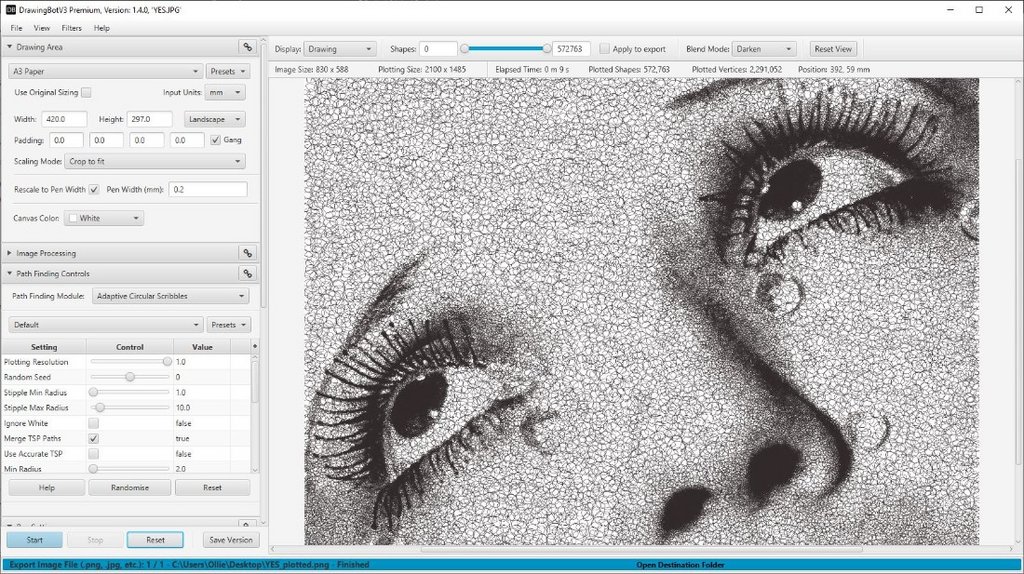Click the Randomise button
Screen dimensions: 1024x574
pos(130,488)
